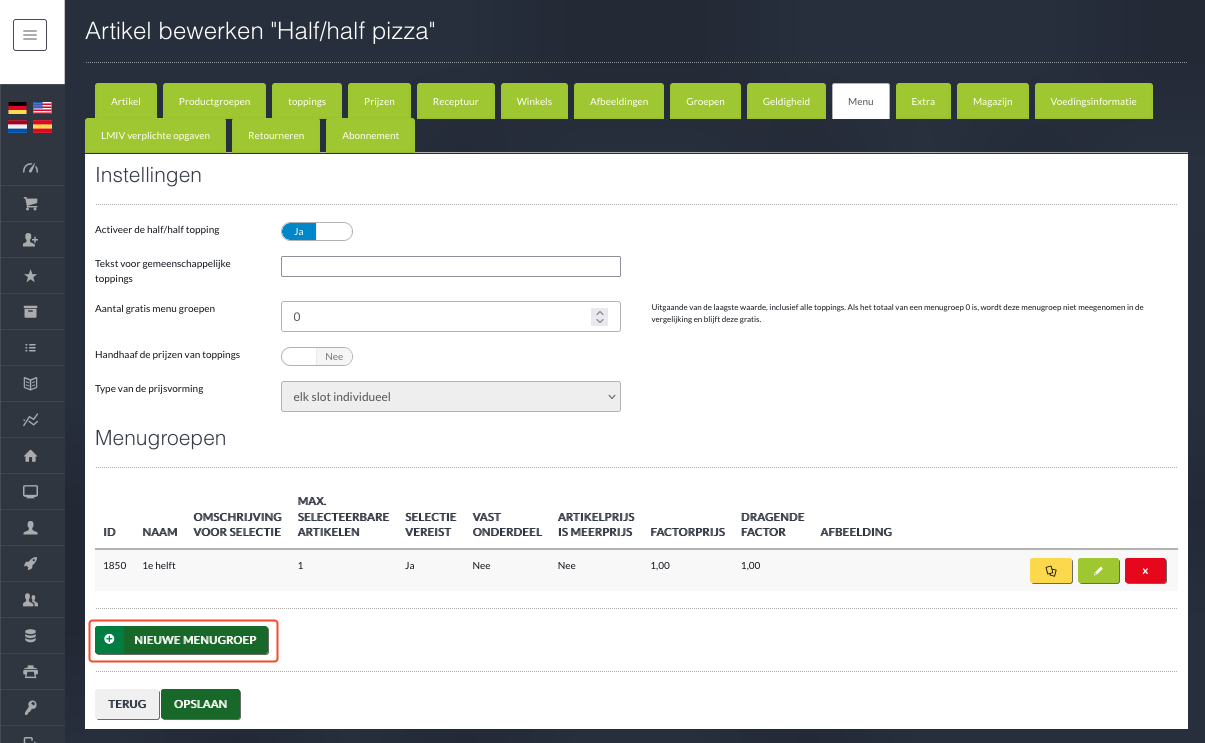
Task: Select the Afbeeldingen tab
Action: pyautogui.click(x=619, y=102)
